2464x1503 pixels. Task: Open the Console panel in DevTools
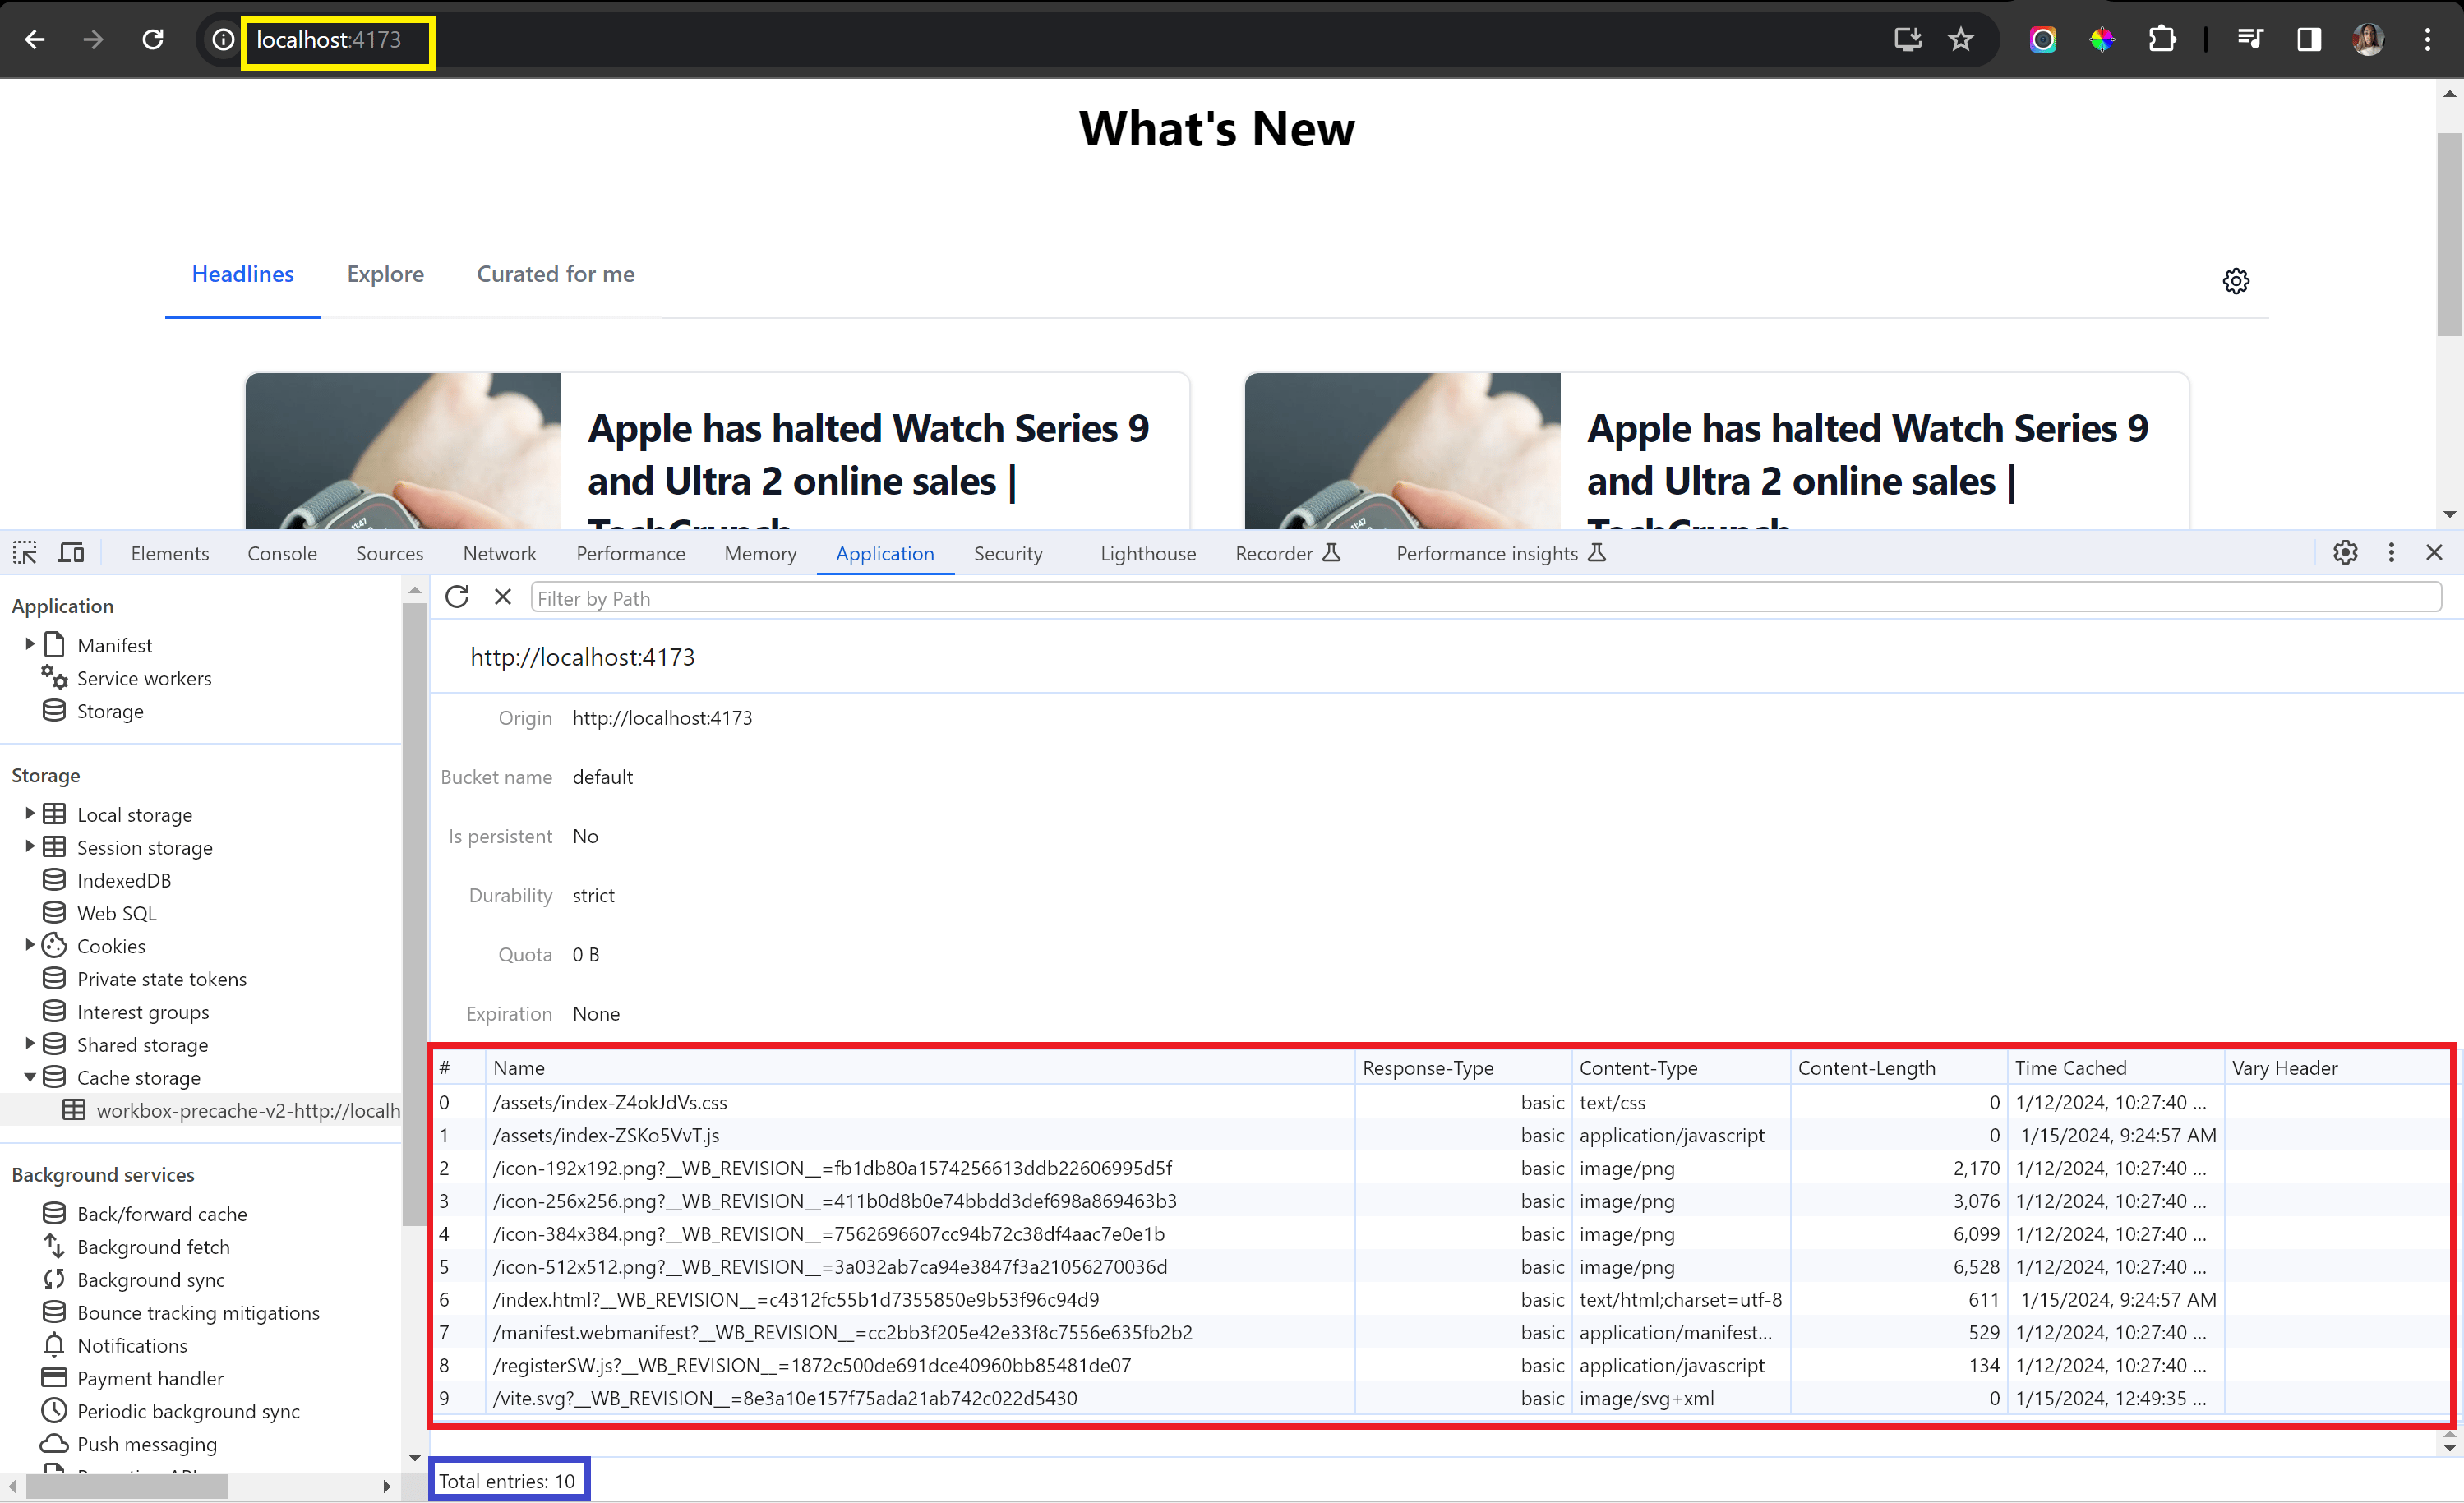point(282,554)
